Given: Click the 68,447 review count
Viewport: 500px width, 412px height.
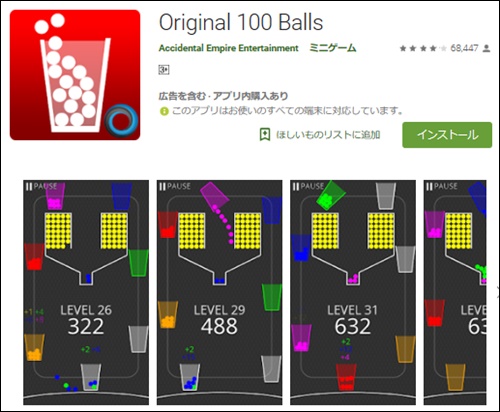Looking at the screenshot, I should coord(464,49).
